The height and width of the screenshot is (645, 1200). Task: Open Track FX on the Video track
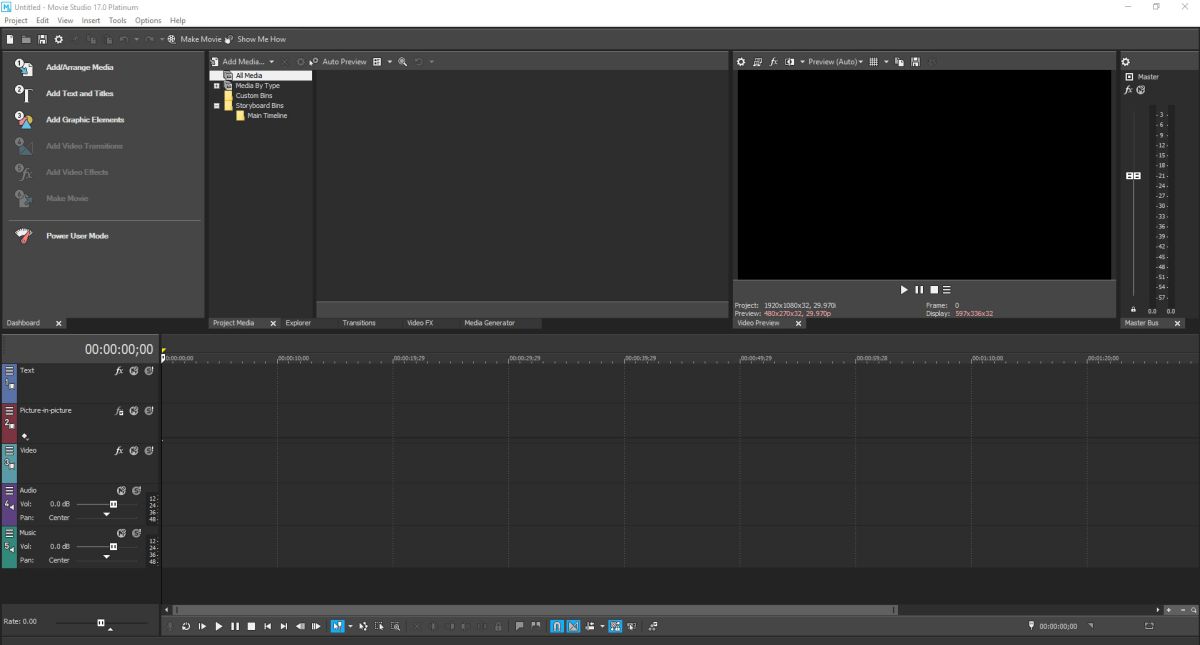118,451
